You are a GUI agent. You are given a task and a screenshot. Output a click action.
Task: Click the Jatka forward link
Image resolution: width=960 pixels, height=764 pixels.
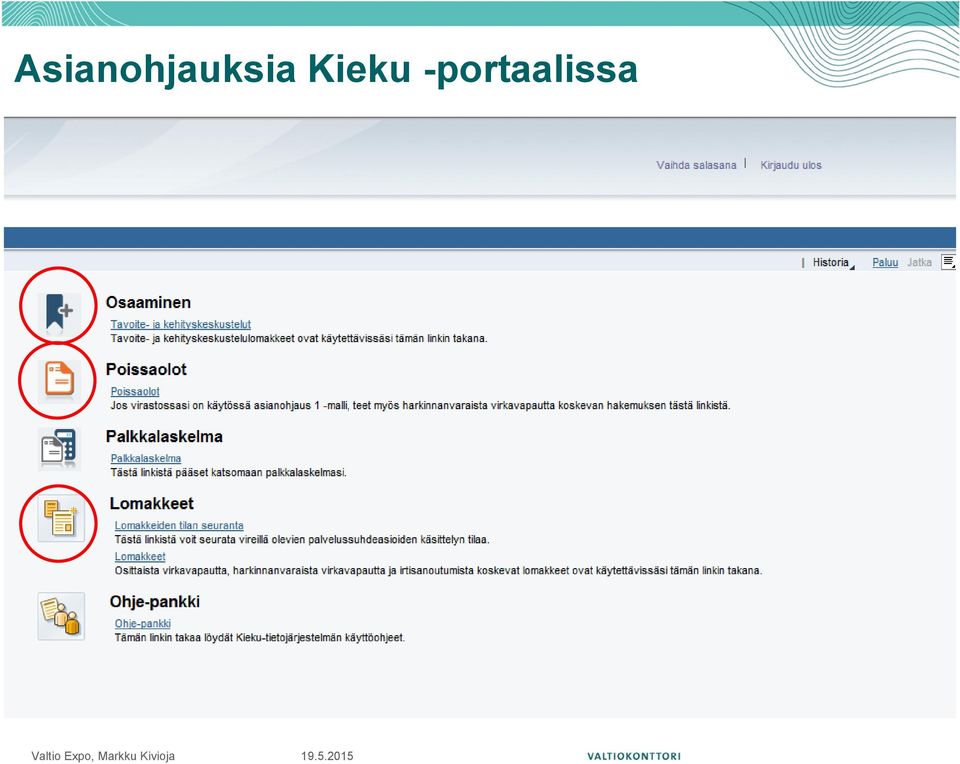919,263
